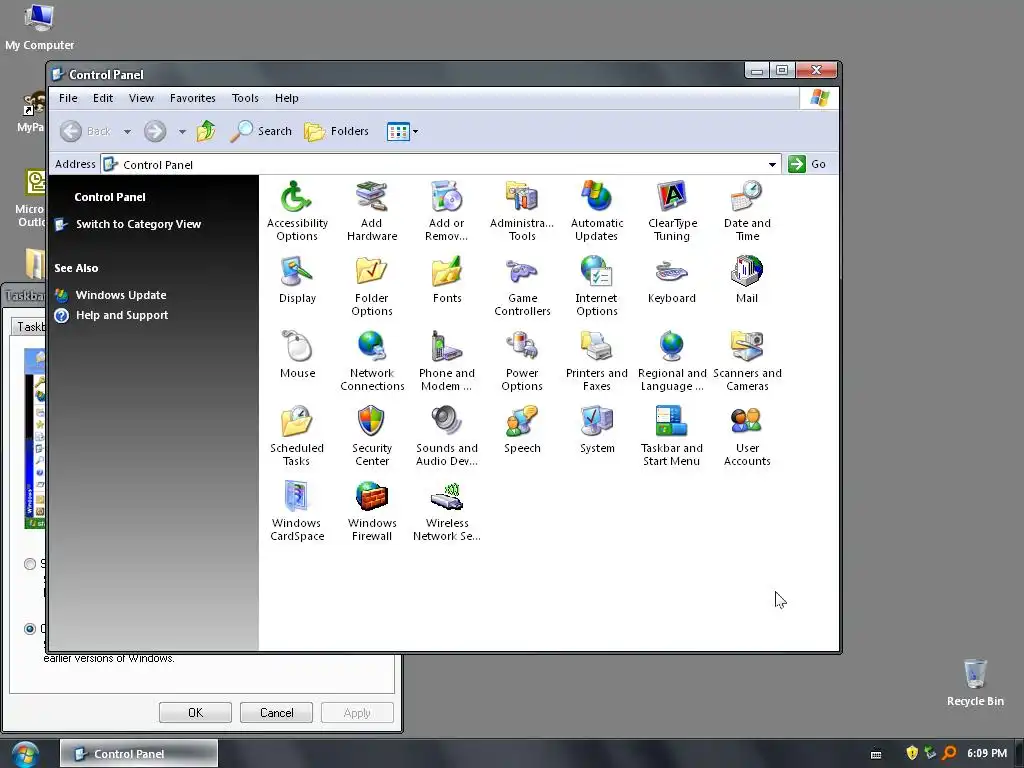The height and width of the screenshot is (768, 1024).
Task: Click the Start button orb
Action: click(24, 754)
